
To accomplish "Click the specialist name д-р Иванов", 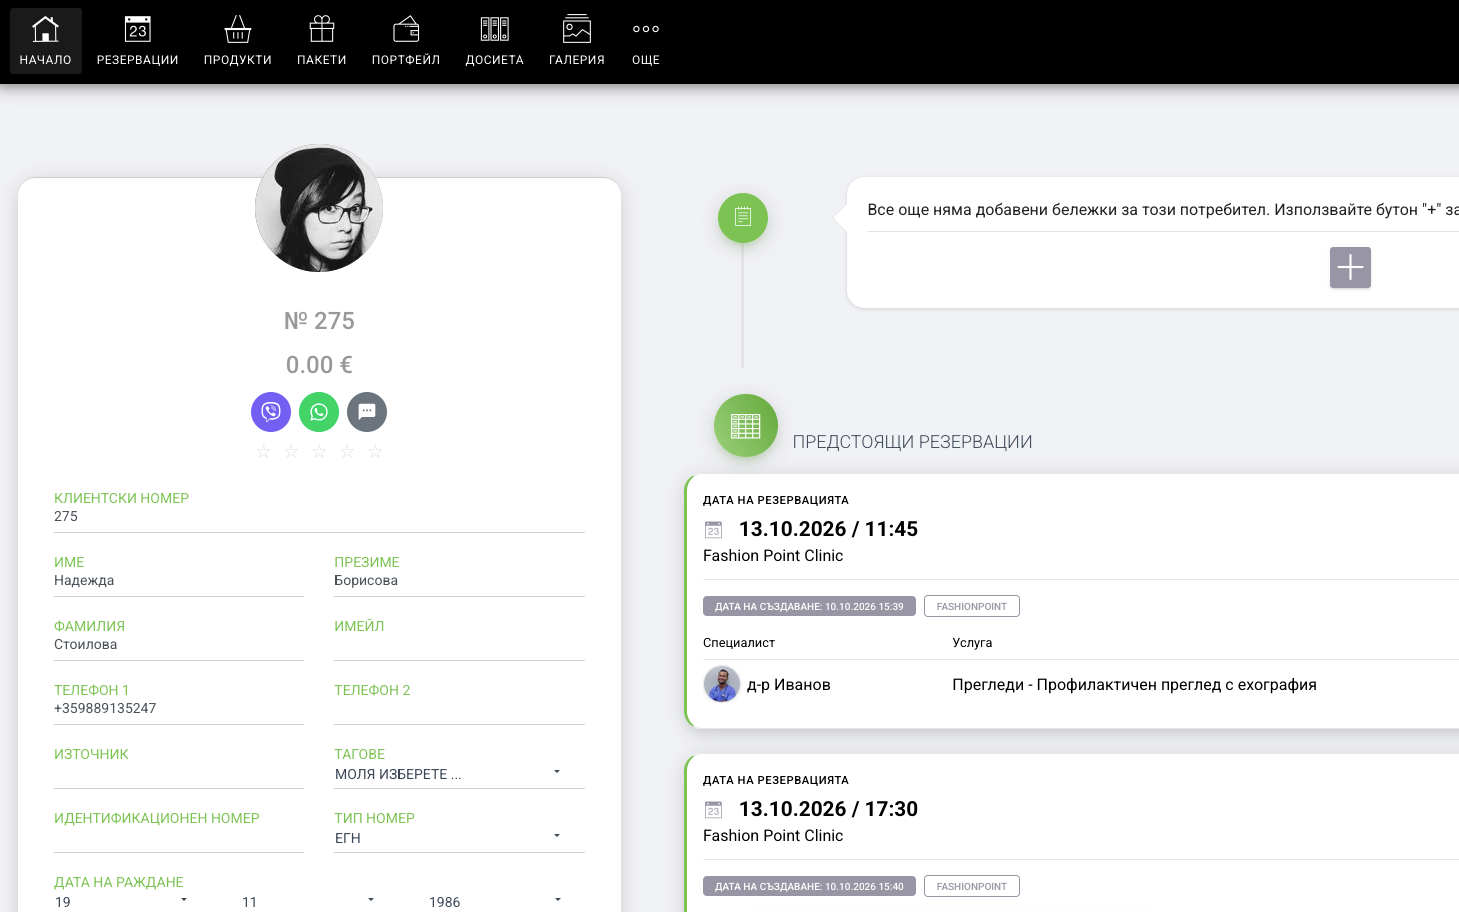I will click(789, 685).
